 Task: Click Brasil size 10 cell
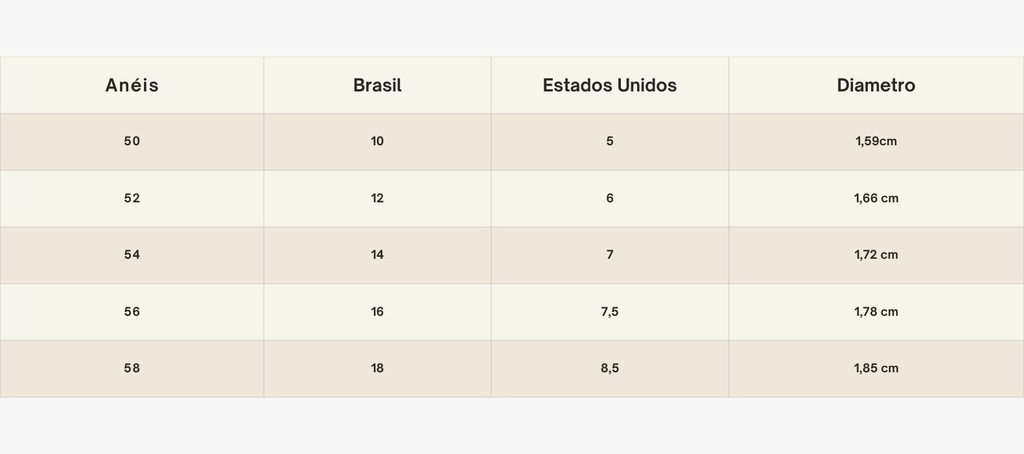[x=377, y=142]
